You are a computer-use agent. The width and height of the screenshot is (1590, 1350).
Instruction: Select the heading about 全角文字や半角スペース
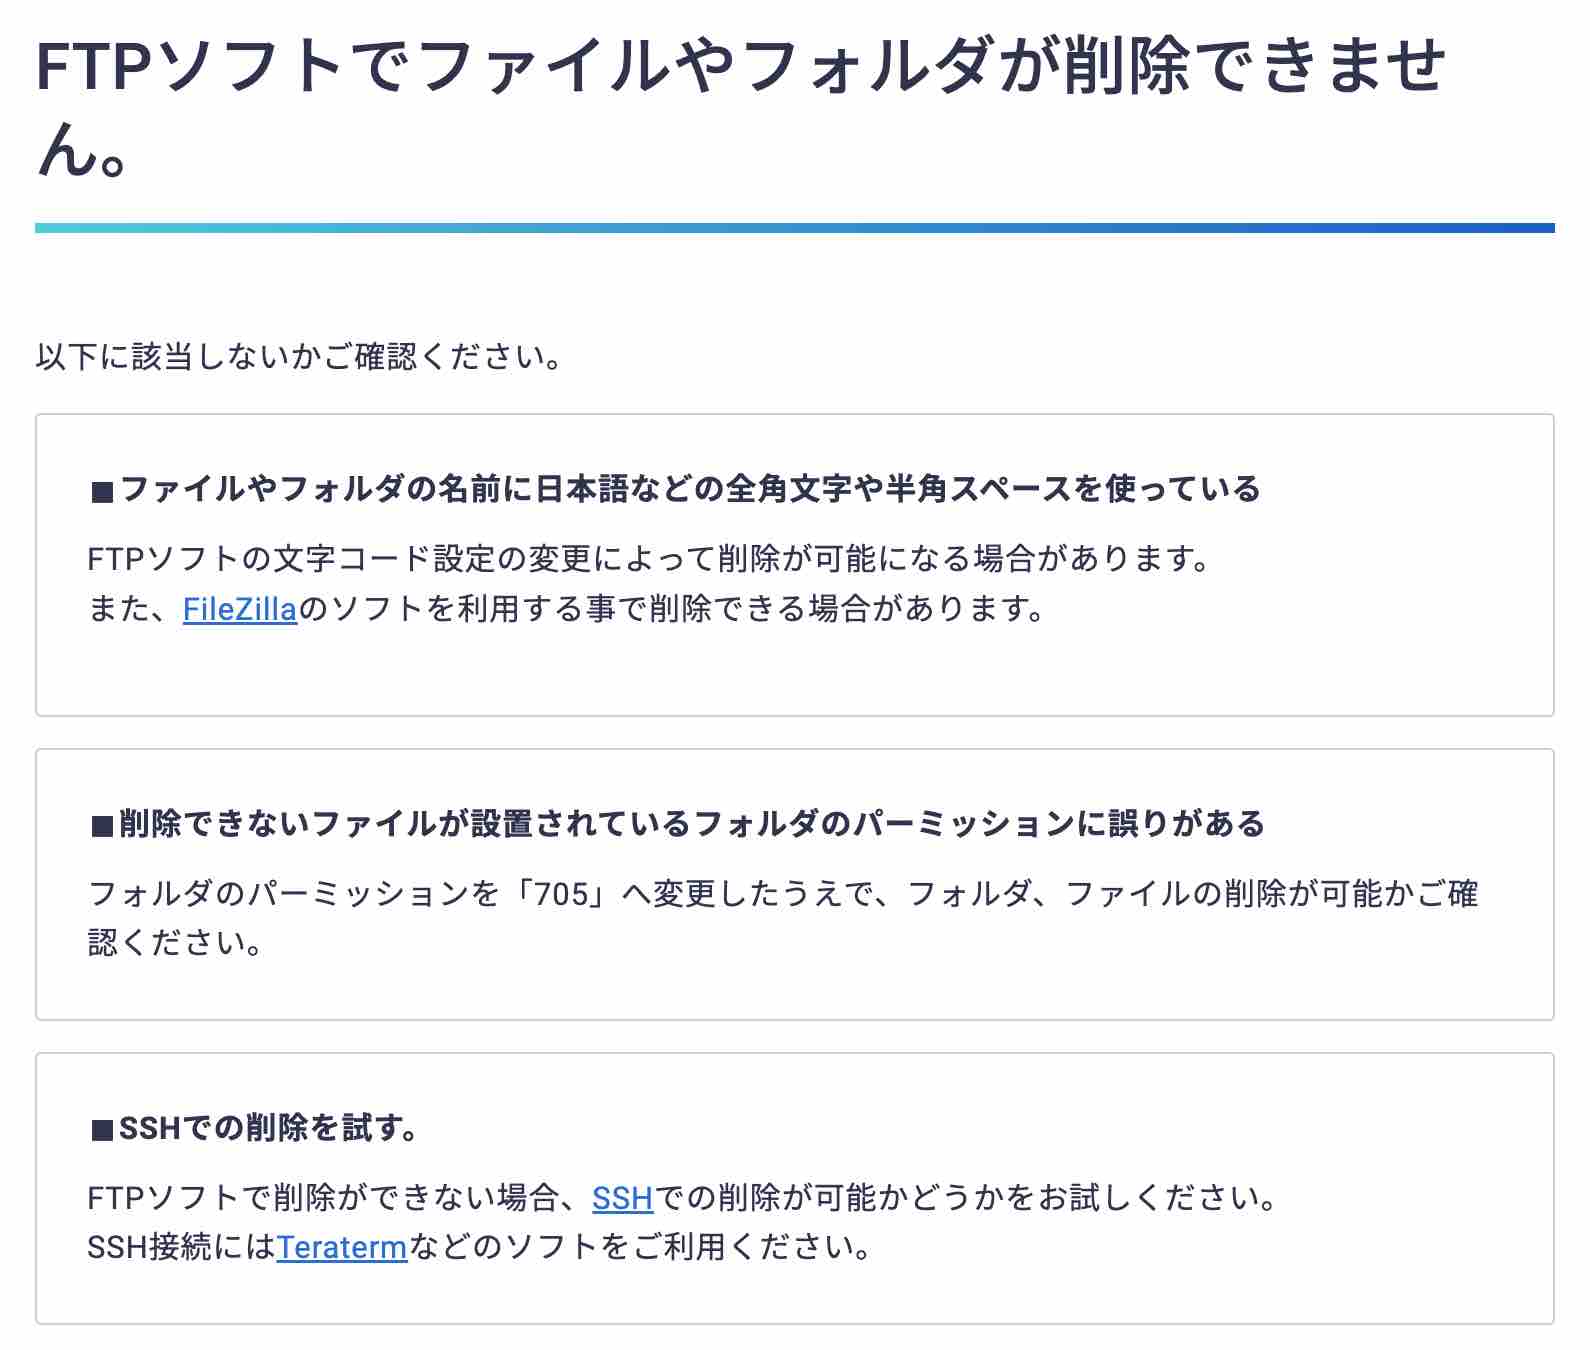coord(675,489)
